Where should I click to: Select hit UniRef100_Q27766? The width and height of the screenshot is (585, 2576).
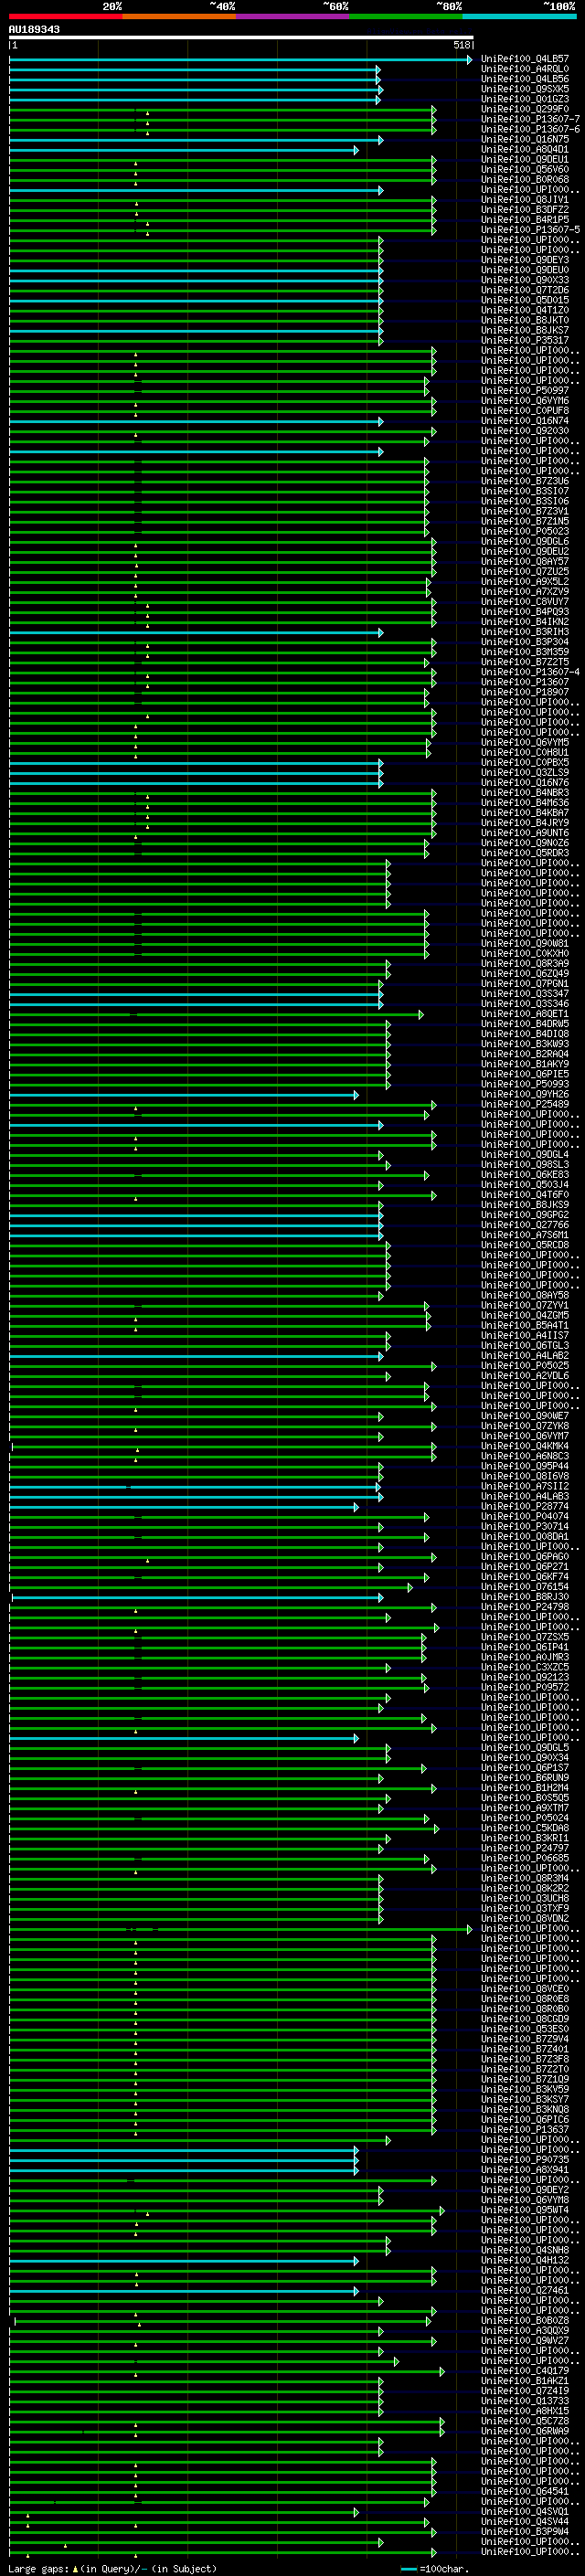(525, 1225)
